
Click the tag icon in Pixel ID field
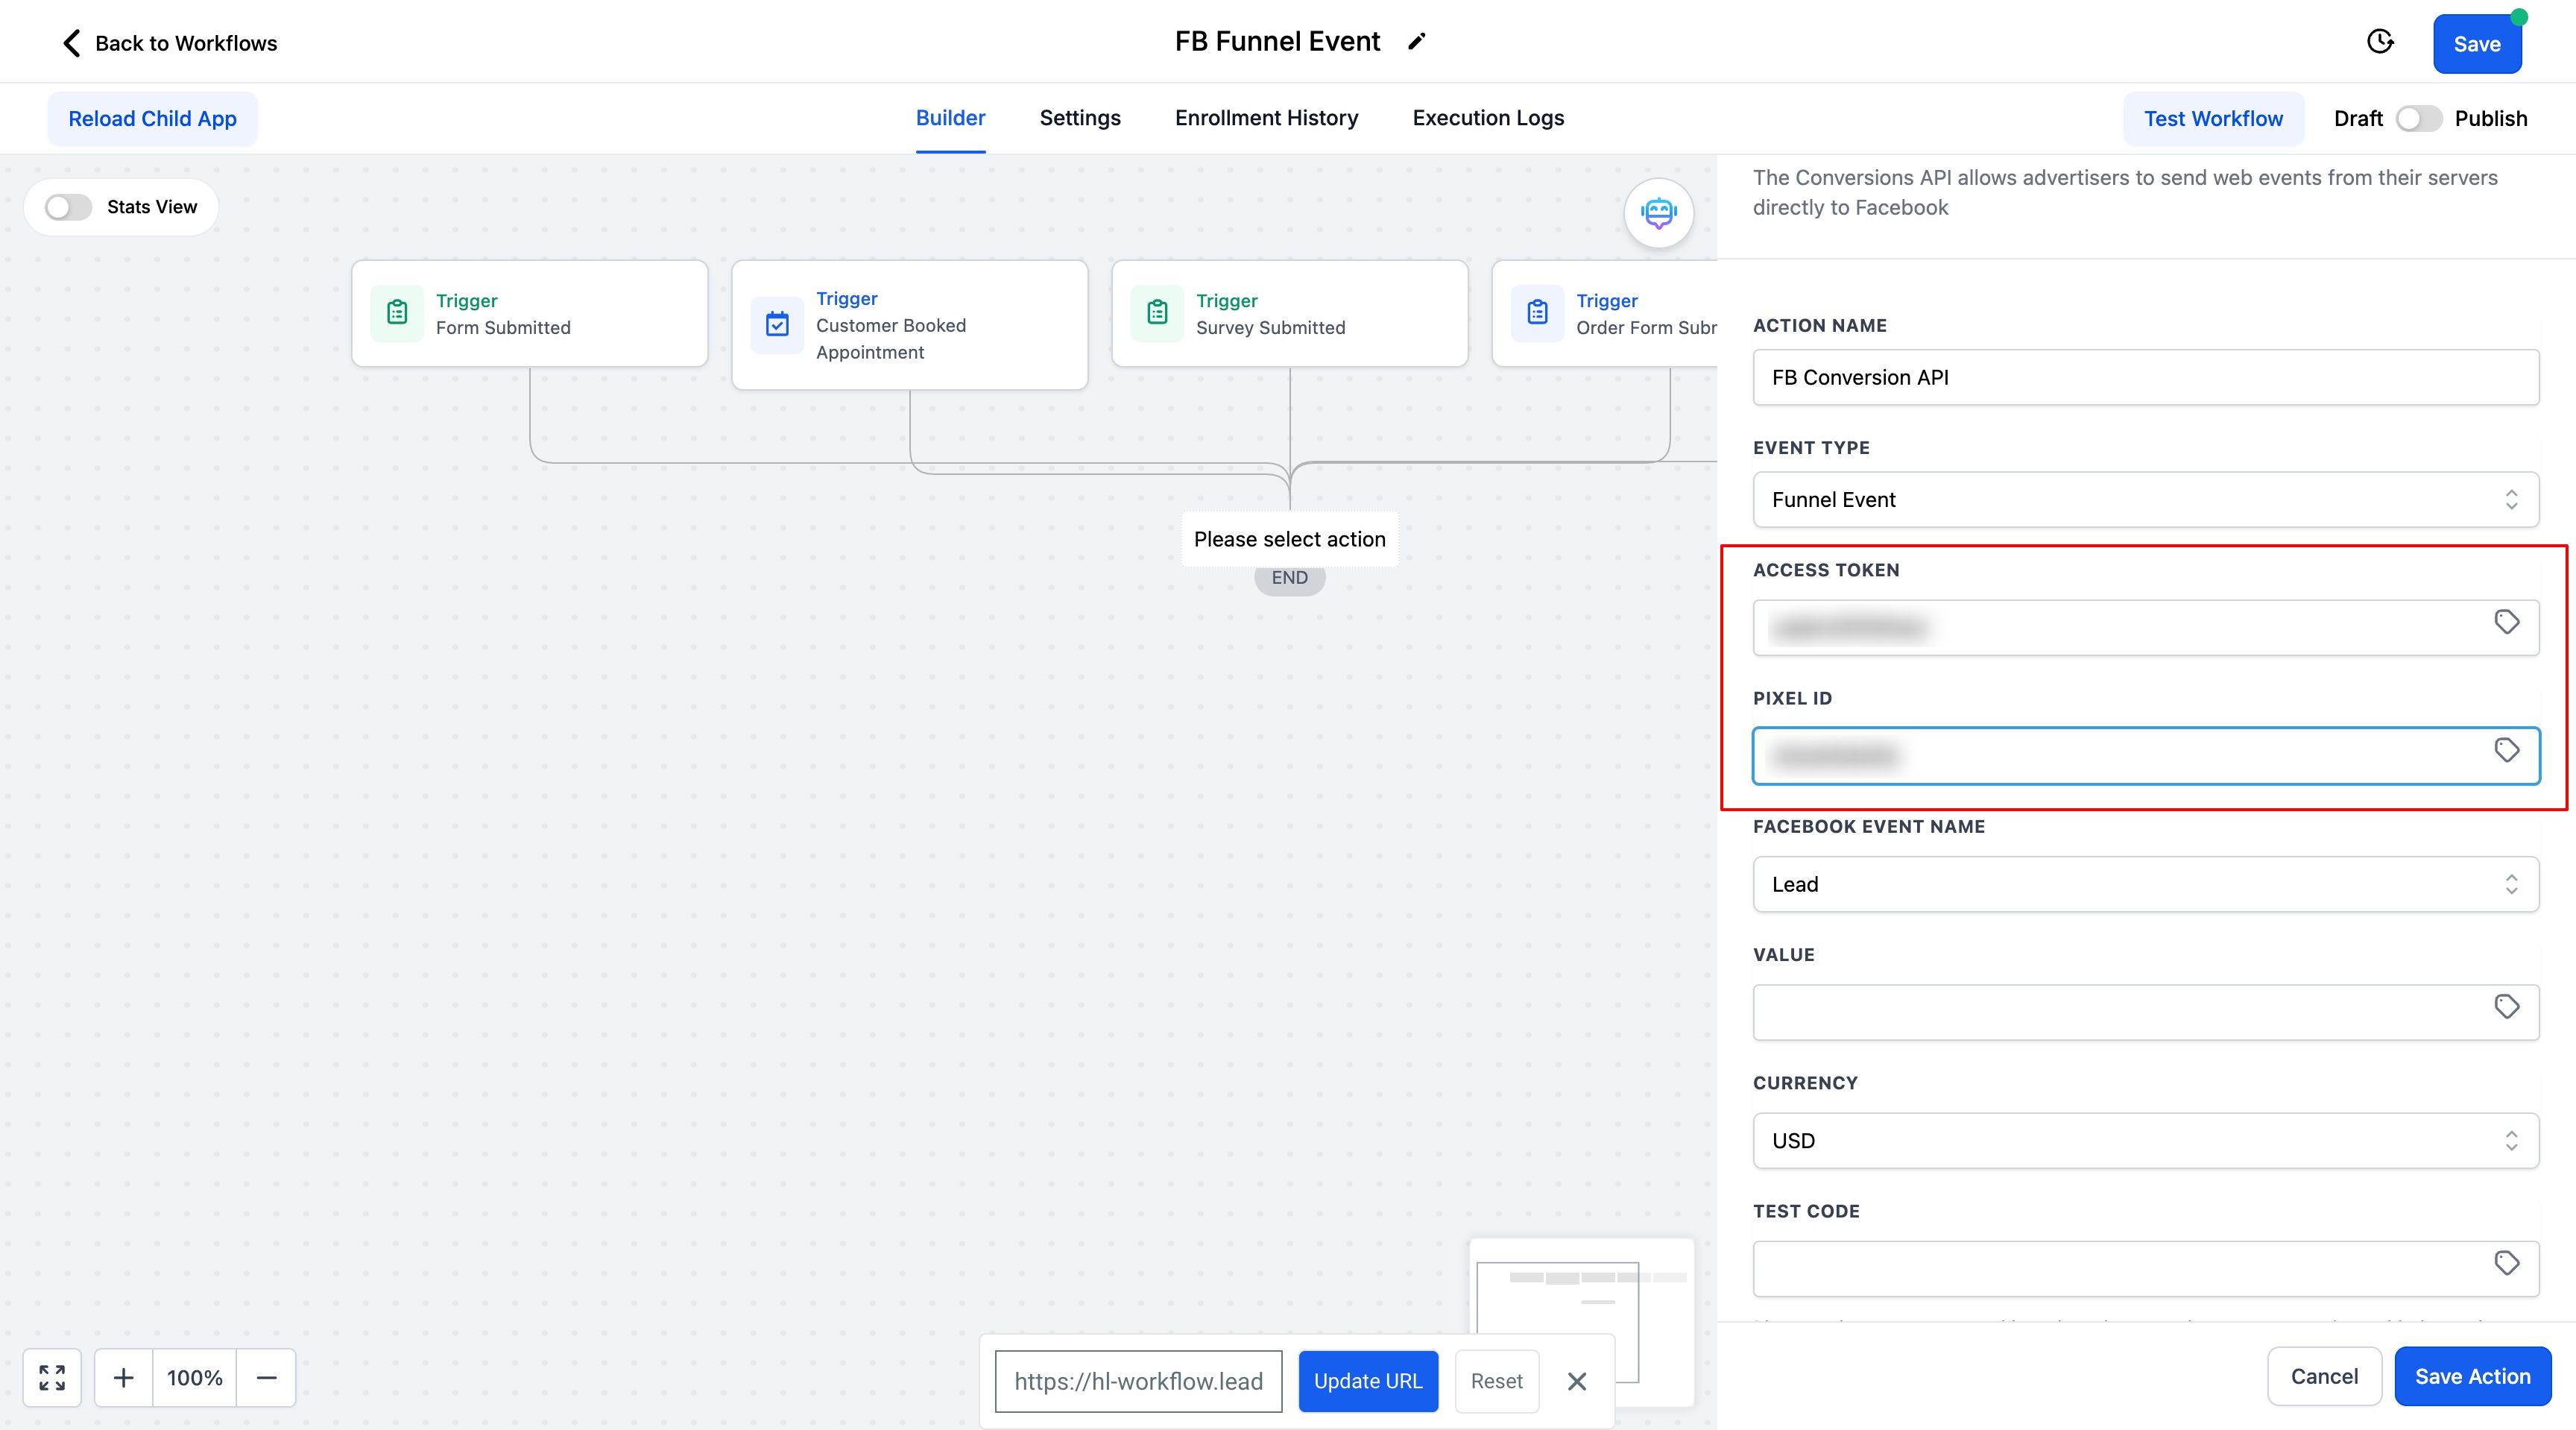(2506, 751)
